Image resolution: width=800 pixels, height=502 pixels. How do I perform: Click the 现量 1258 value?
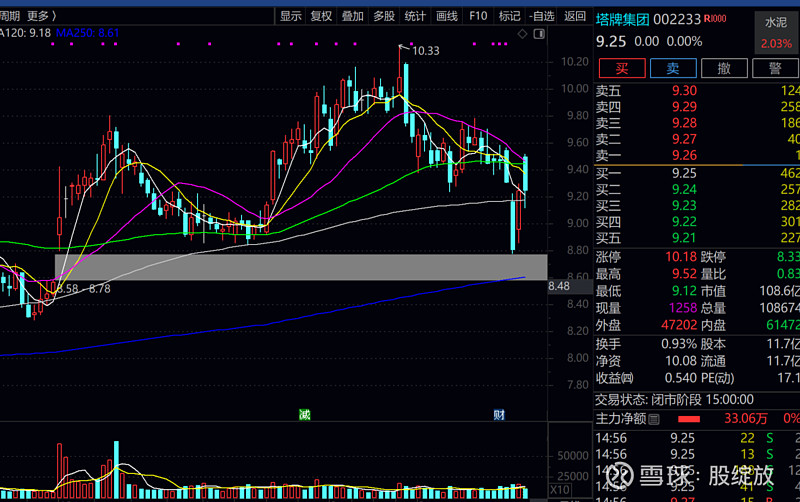point(683,308)
